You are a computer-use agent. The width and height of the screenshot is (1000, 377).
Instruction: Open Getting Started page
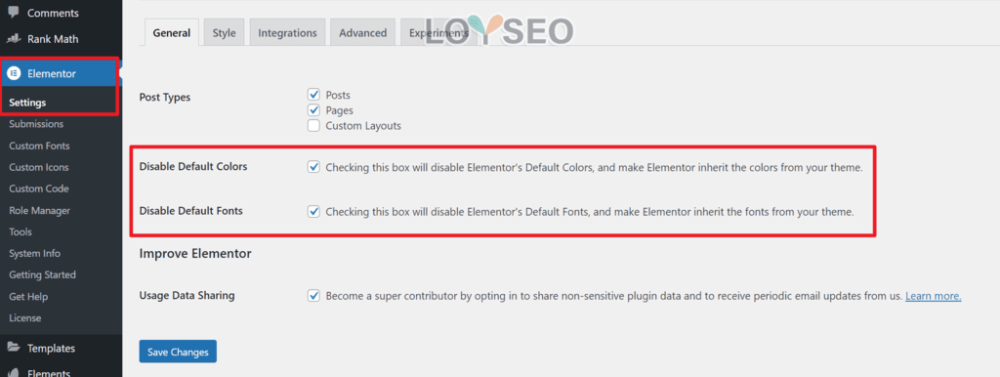click(x=43, y=275)
